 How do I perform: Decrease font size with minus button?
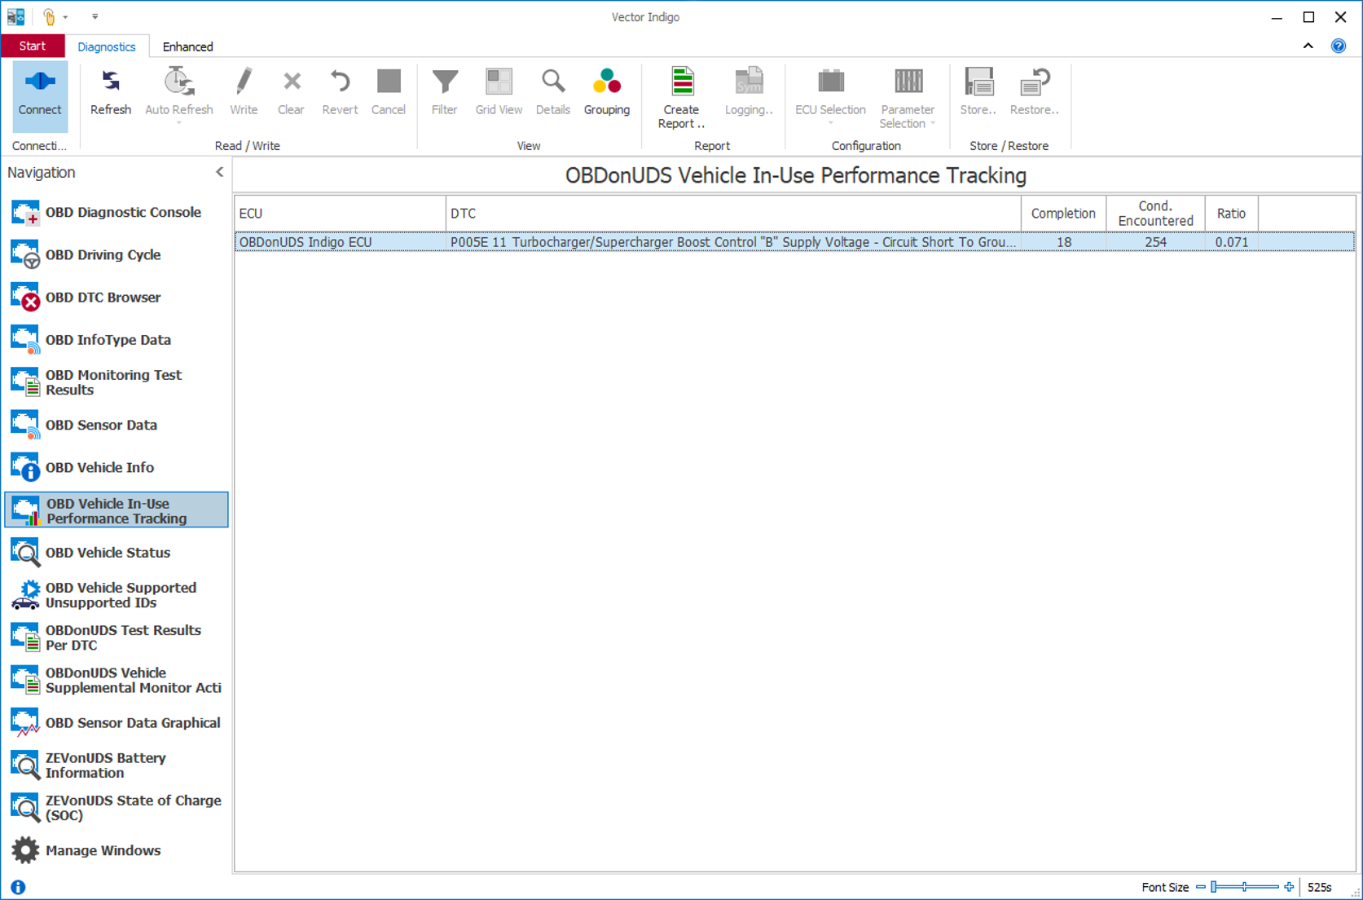pyautogui.click(x=1201, y=887)
